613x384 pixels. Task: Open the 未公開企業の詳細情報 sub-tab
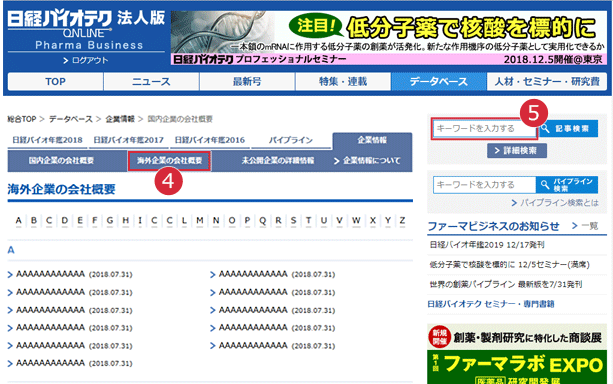point(278,161)
